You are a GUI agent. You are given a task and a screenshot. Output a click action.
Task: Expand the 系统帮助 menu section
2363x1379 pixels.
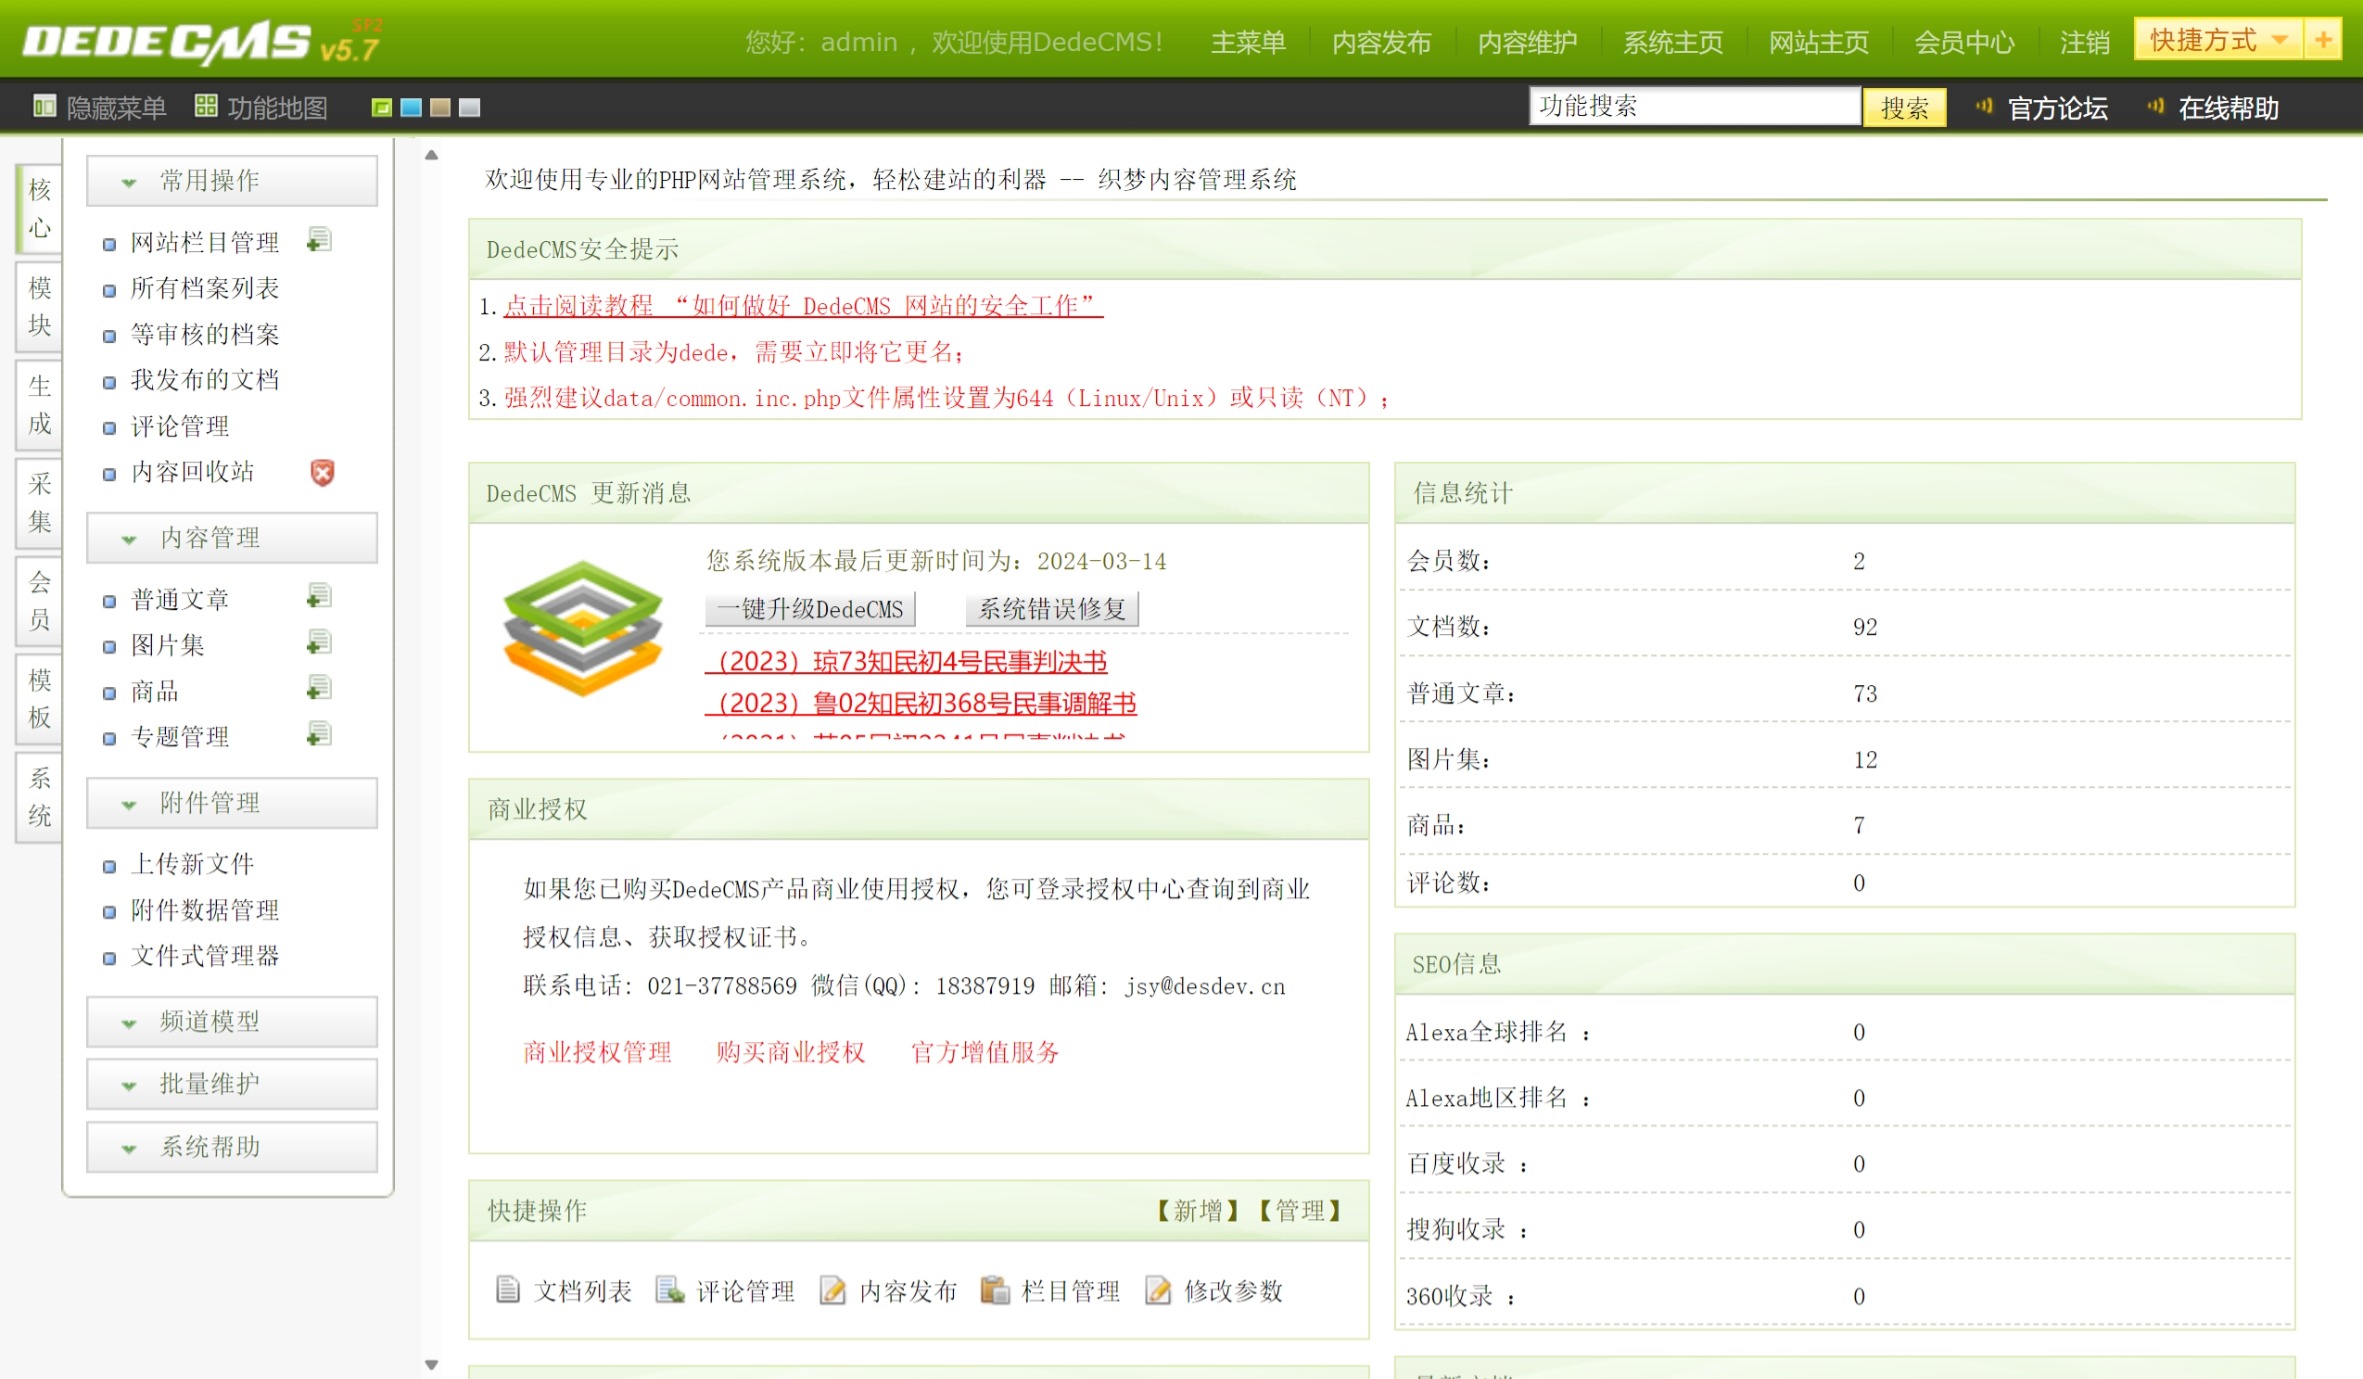[x=232, y=1147]
